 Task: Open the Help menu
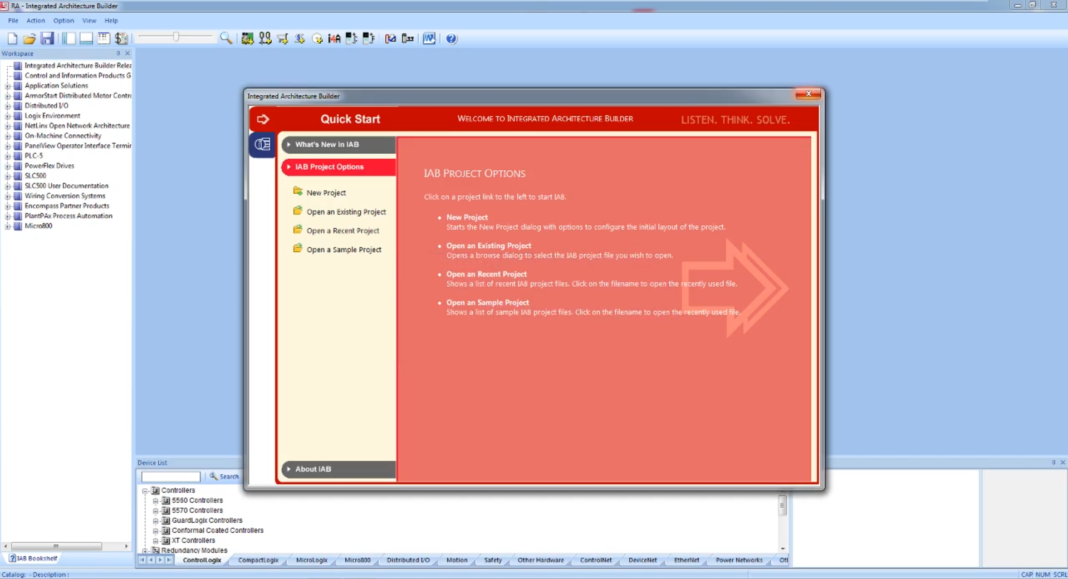(111, 20)
